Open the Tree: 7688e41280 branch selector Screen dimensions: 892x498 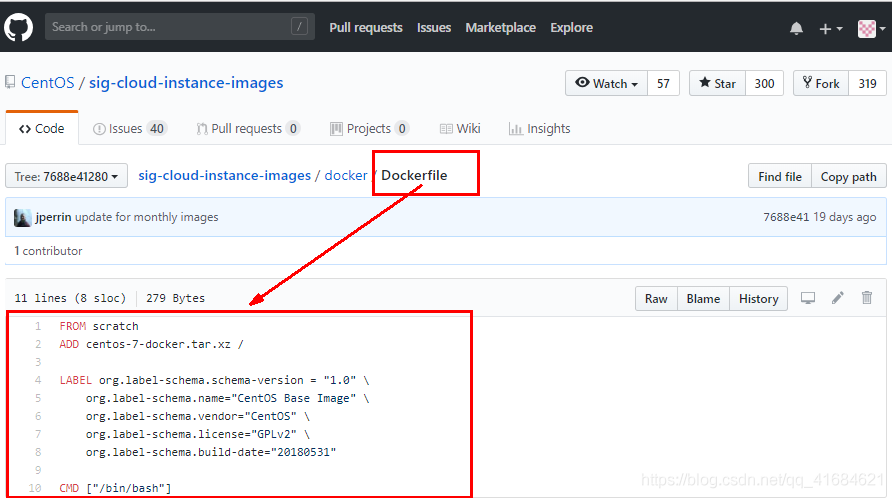point(67,176)
